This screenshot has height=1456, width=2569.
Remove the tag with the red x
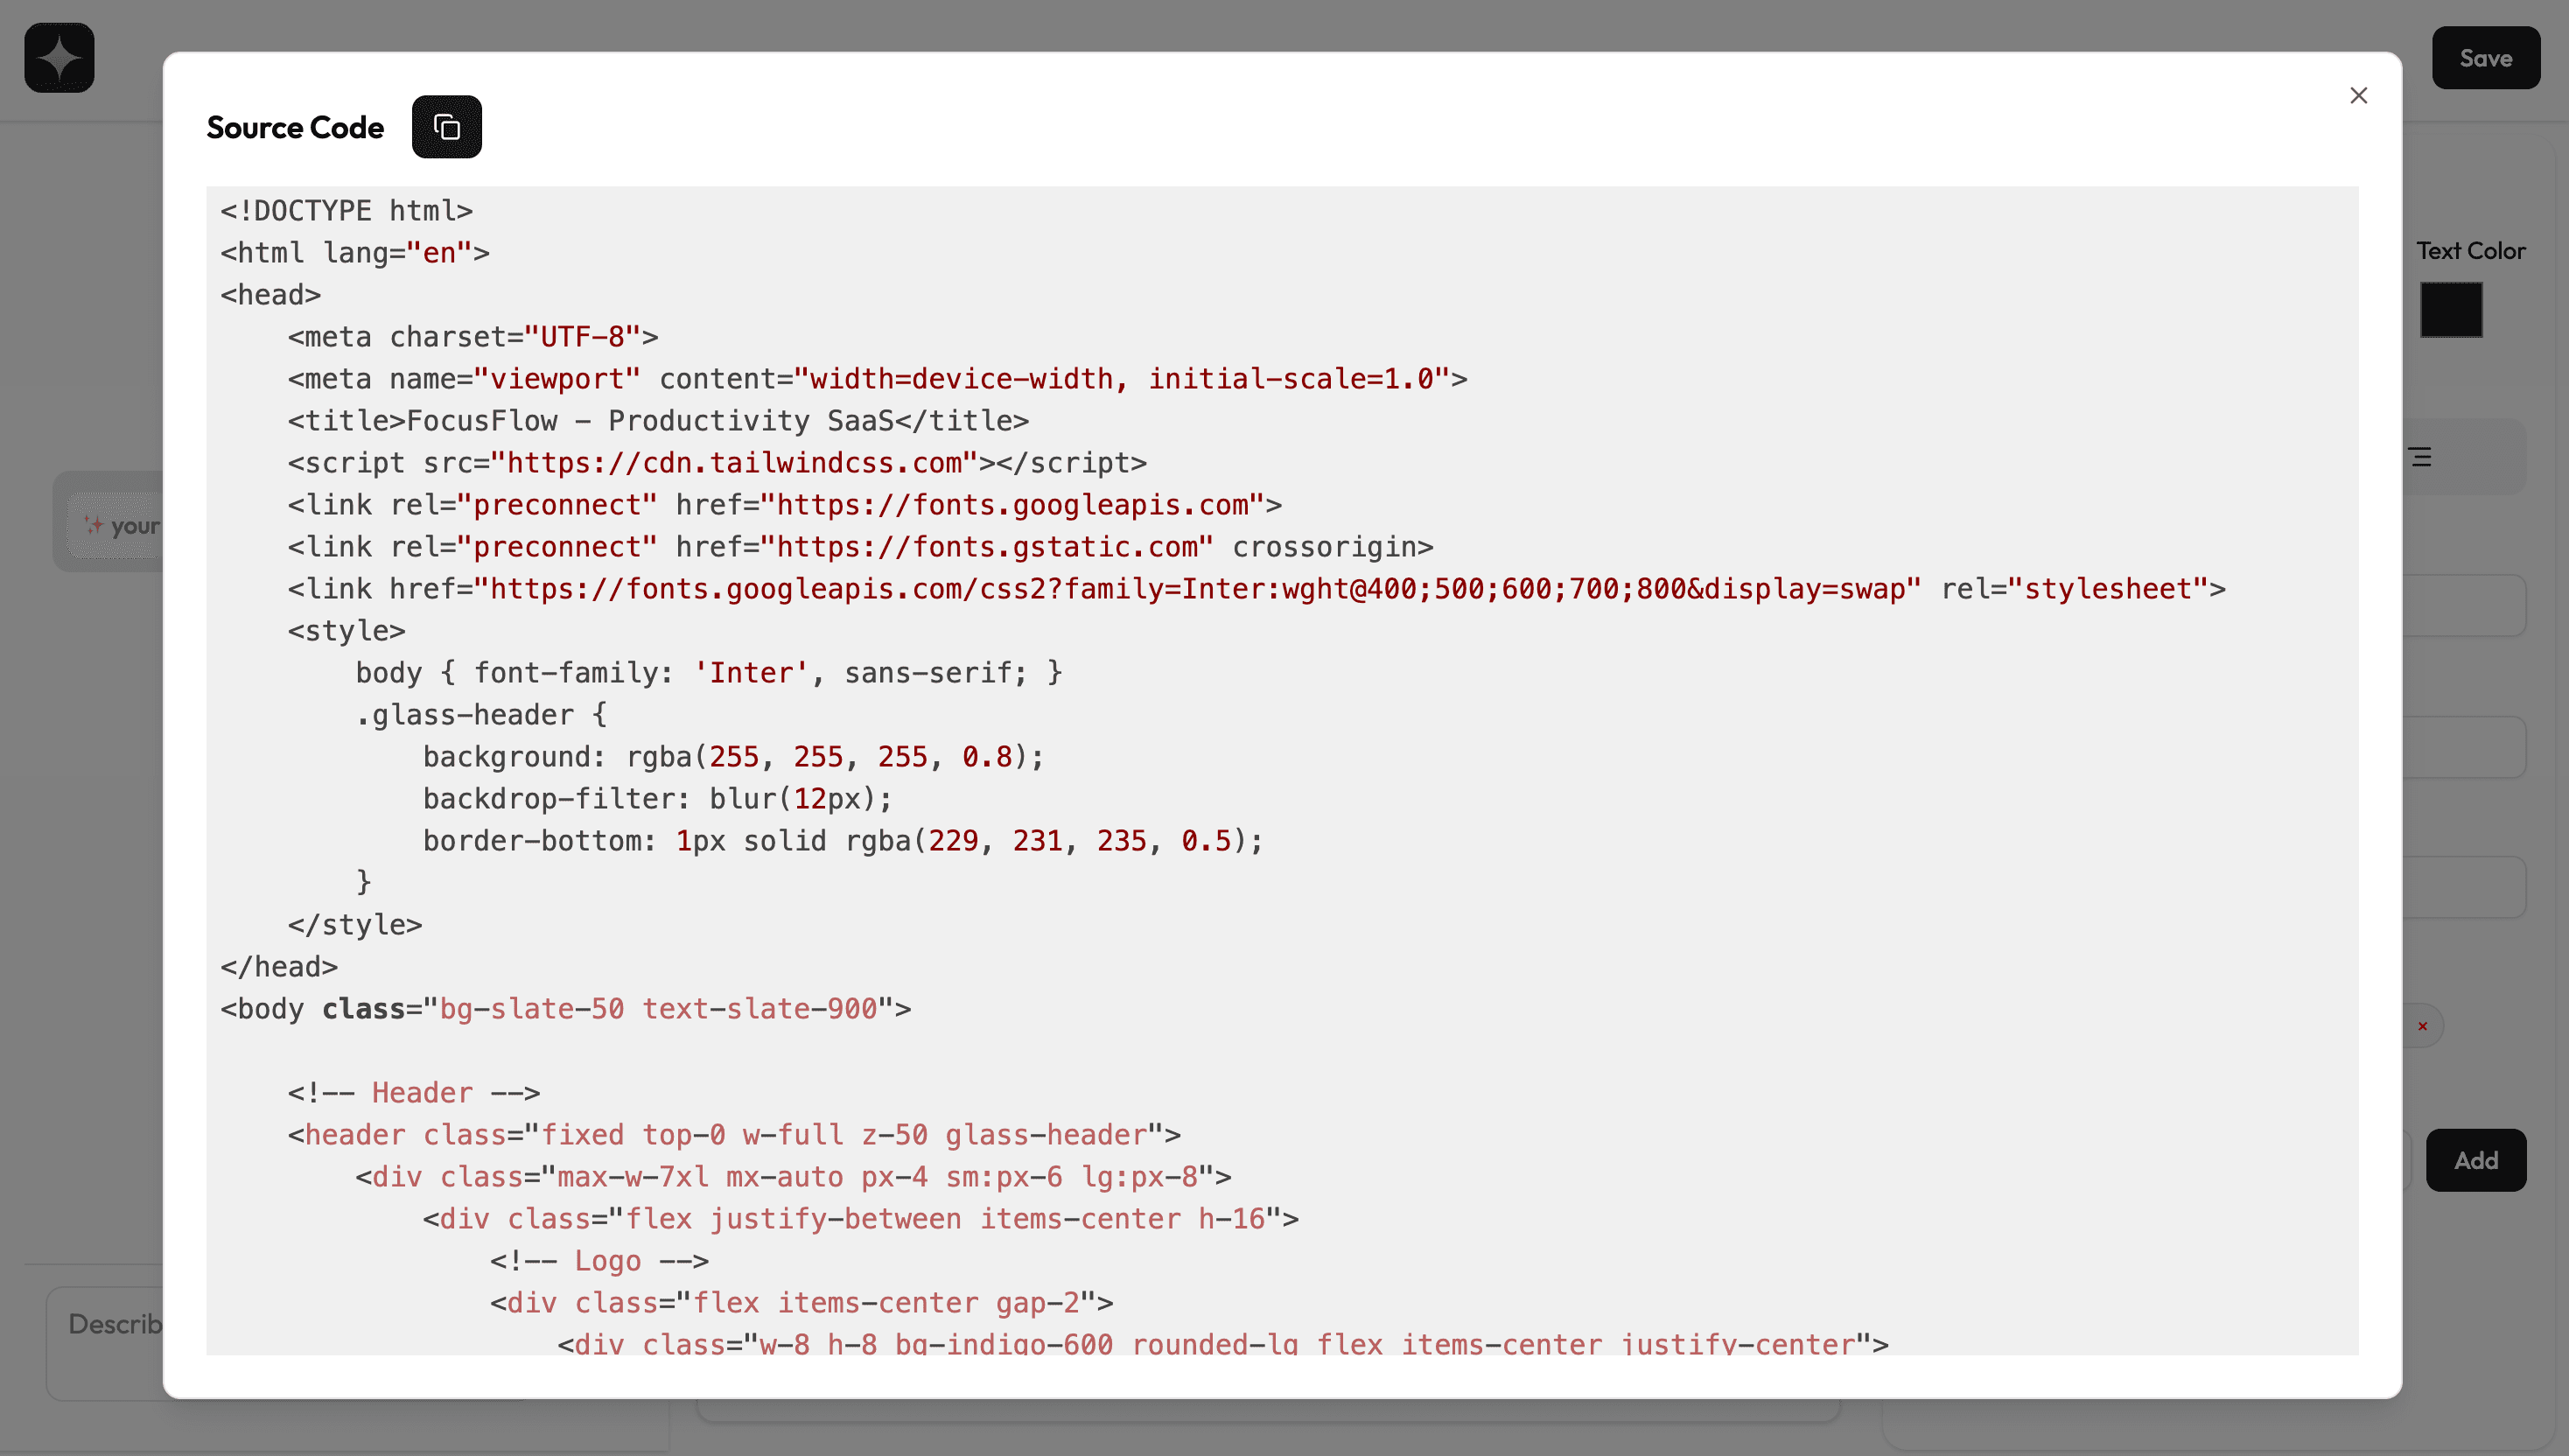point(2422,1026)
